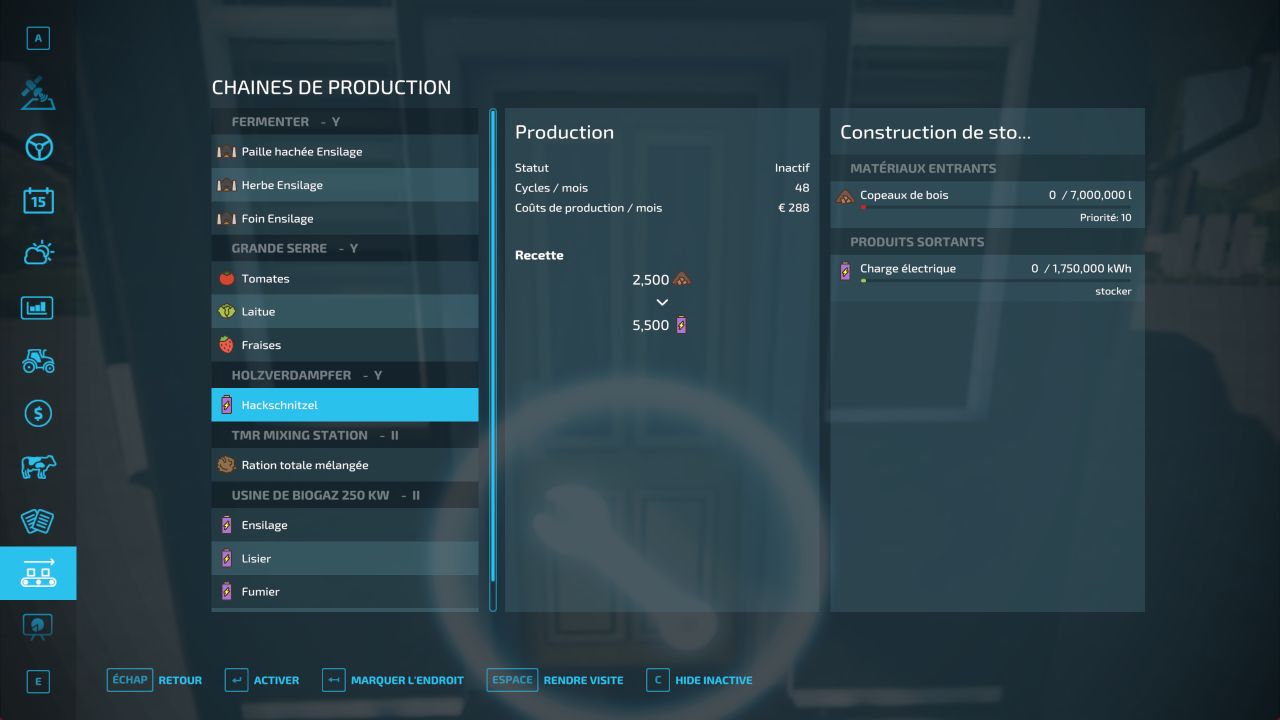The image size is (1280, 720).
Task: Open the tractor vehicles page icon
Action: 38,360
